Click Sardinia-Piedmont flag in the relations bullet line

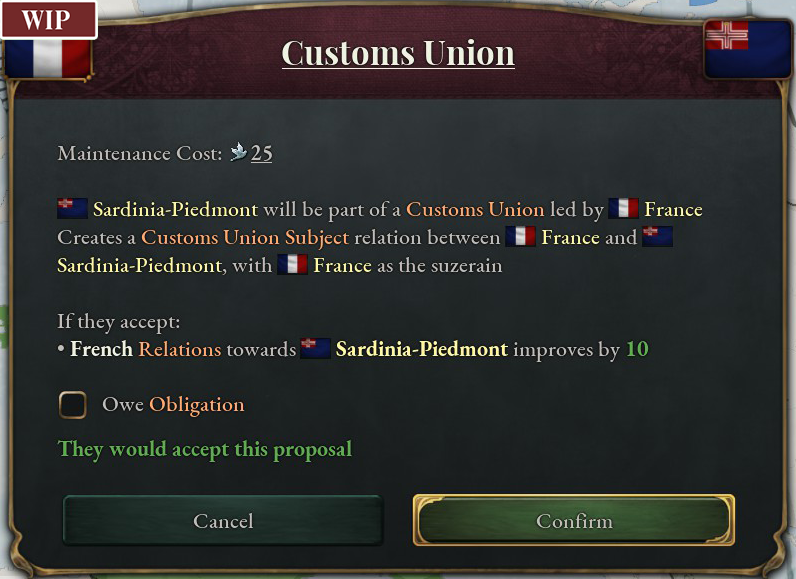click(x=315, y=349)
